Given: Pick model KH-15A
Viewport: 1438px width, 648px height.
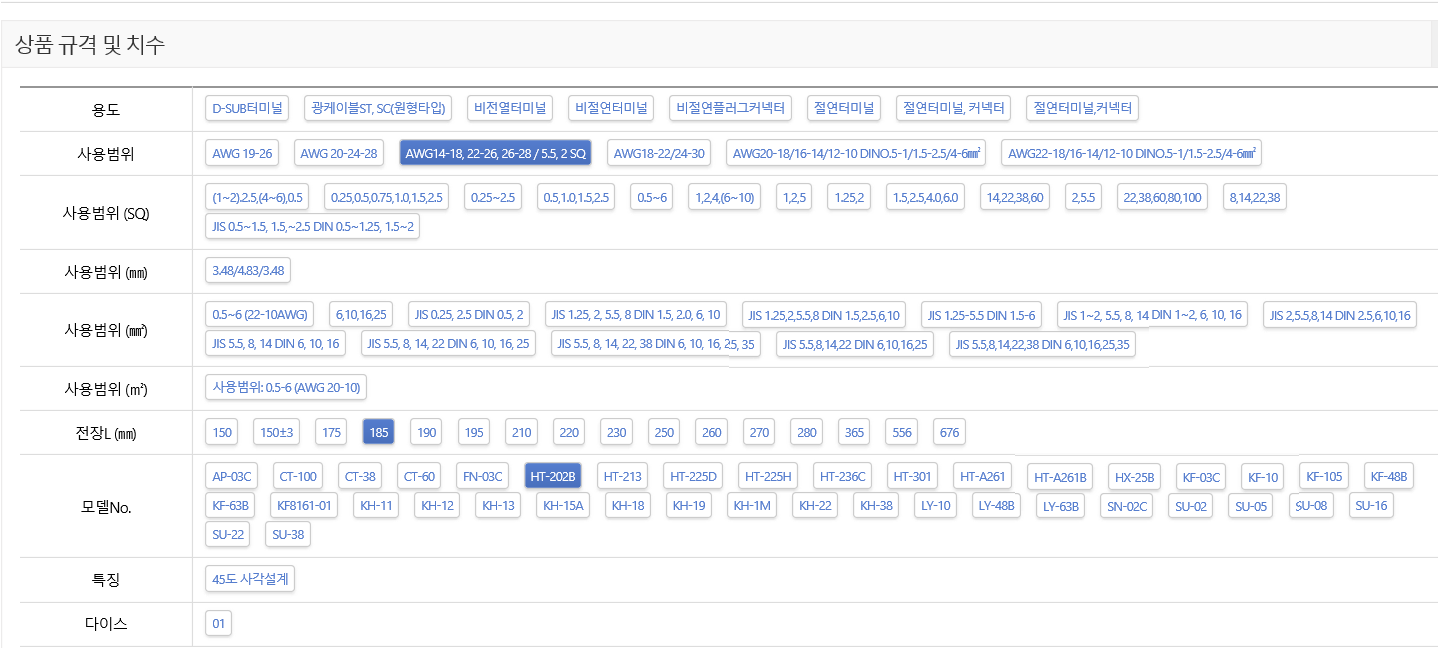Looking at the screenshot, I should 563,505.
